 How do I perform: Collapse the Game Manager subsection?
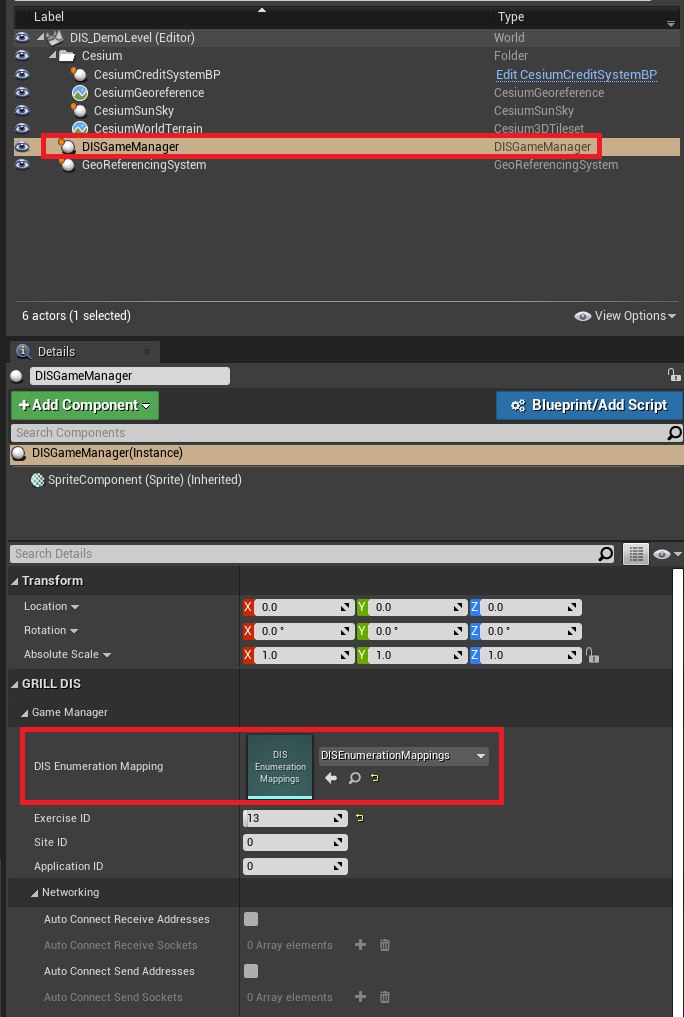[x=25, y=713]
